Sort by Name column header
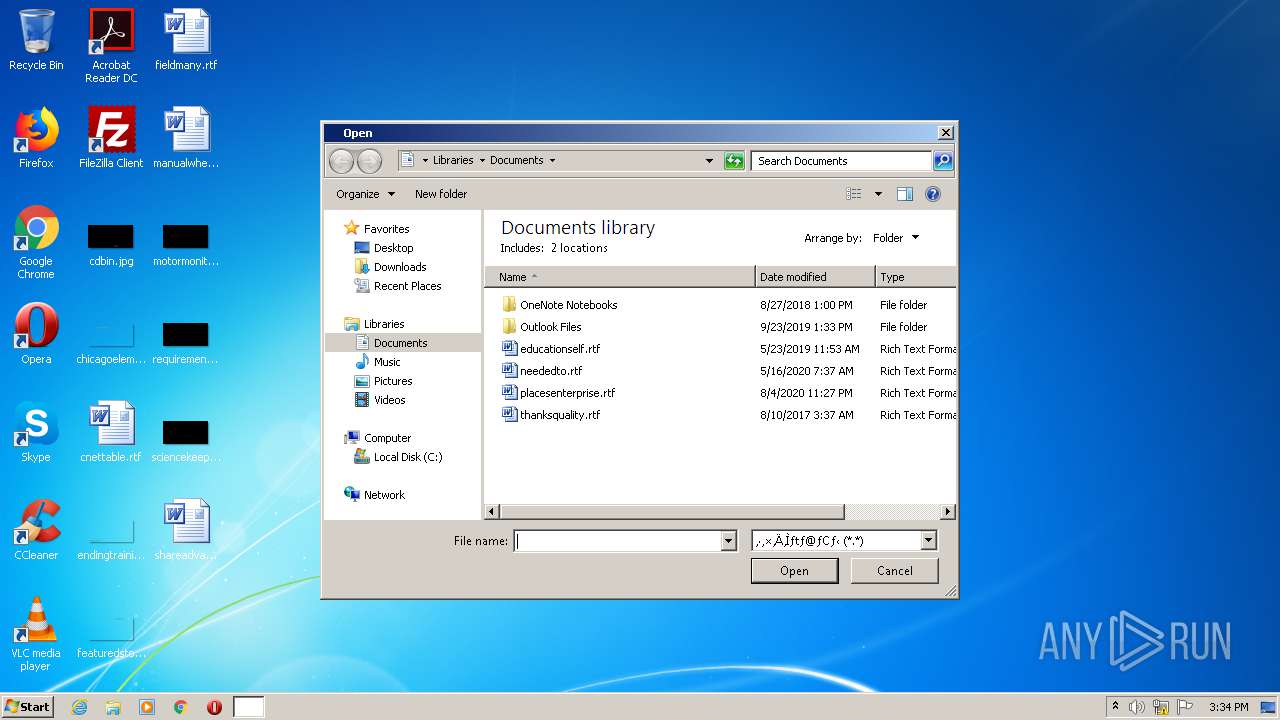 point(620,277)
